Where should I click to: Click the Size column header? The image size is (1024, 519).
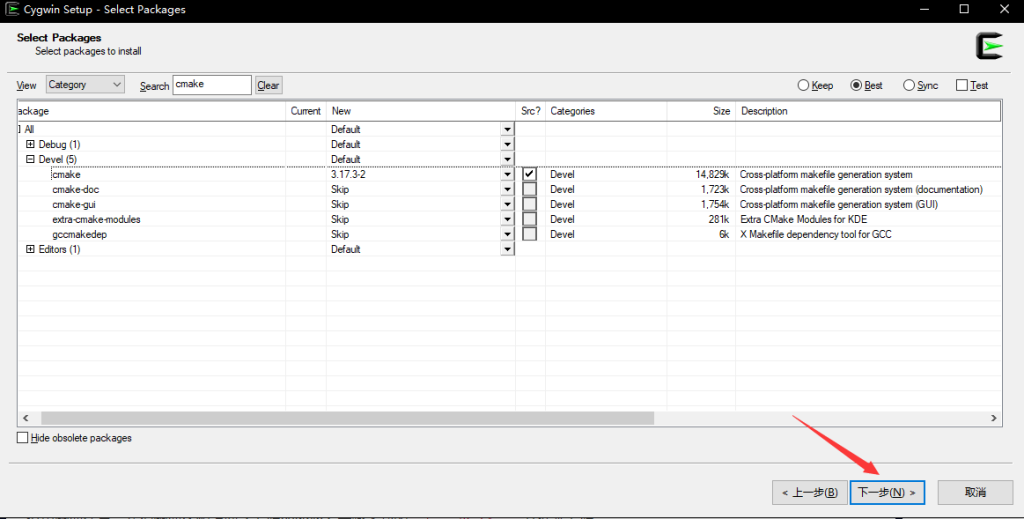tap(701, 111)
